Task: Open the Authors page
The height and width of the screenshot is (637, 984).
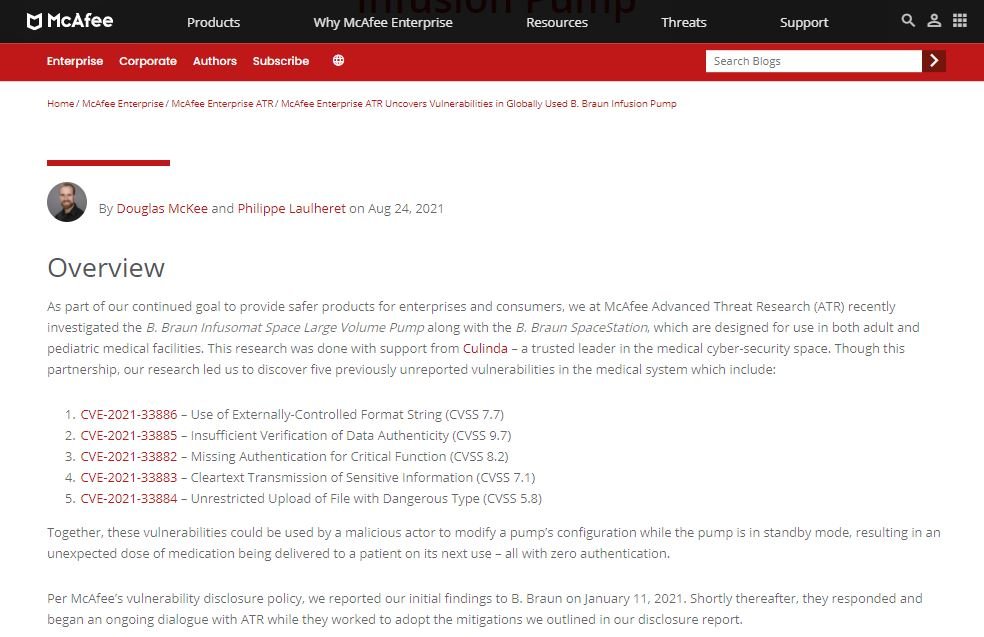Action: (215, 61)
